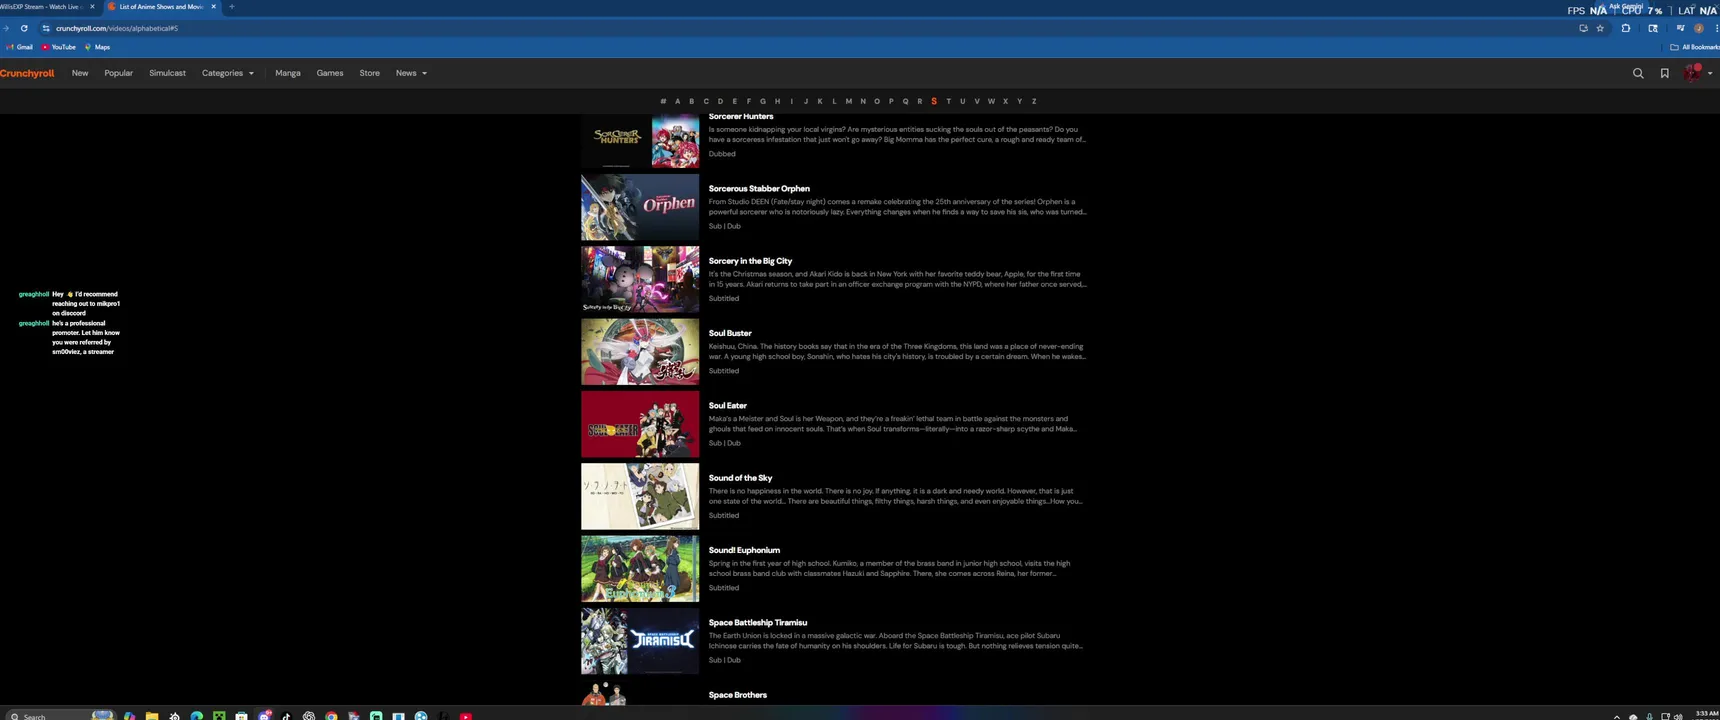The height and width of the screenshot is (720, 1720).
Task: Open the Crunchyroll search icon
Action: tap(1638, 73)
